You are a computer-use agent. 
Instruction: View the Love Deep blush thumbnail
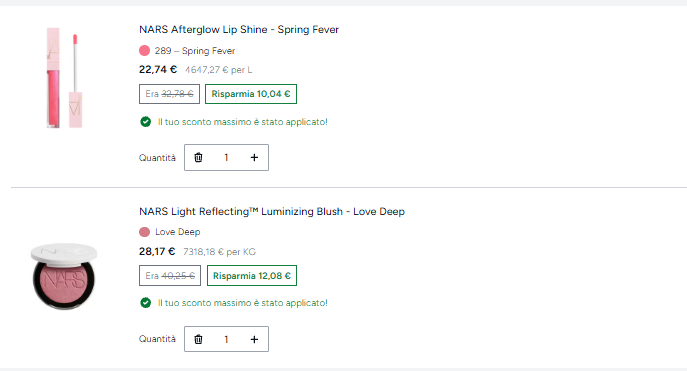click(x=64, y=276)
